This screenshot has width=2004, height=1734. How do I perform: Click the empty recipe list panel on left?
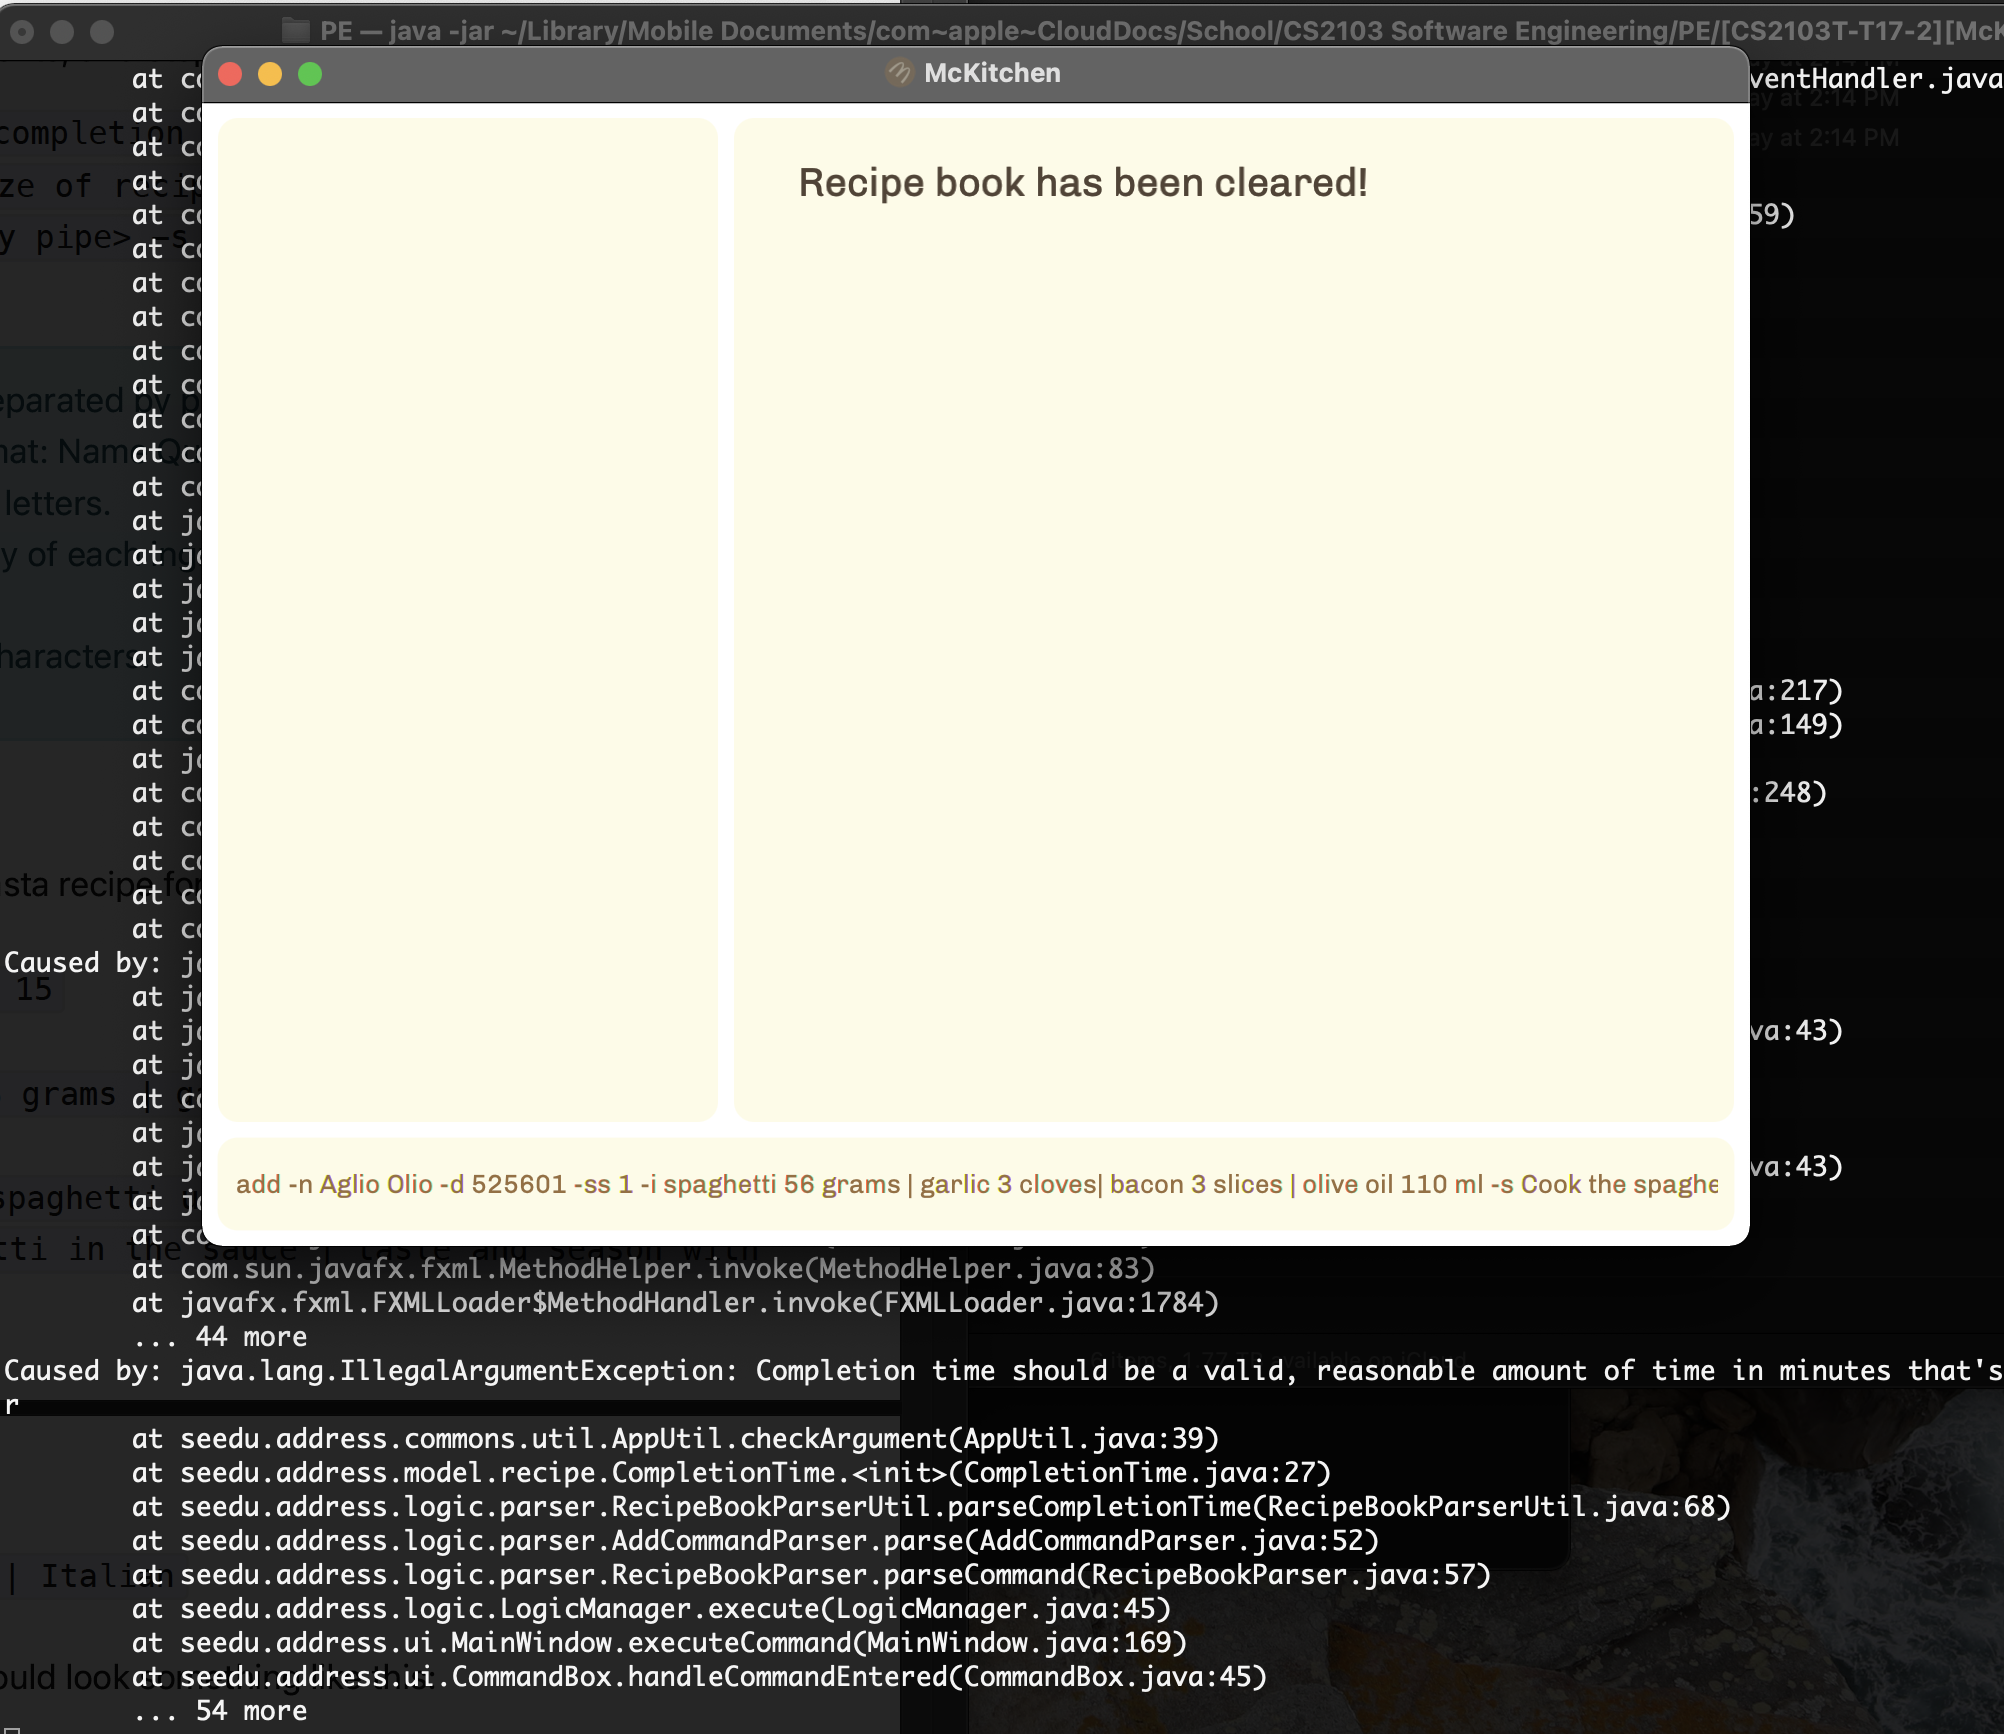[468, 620]
